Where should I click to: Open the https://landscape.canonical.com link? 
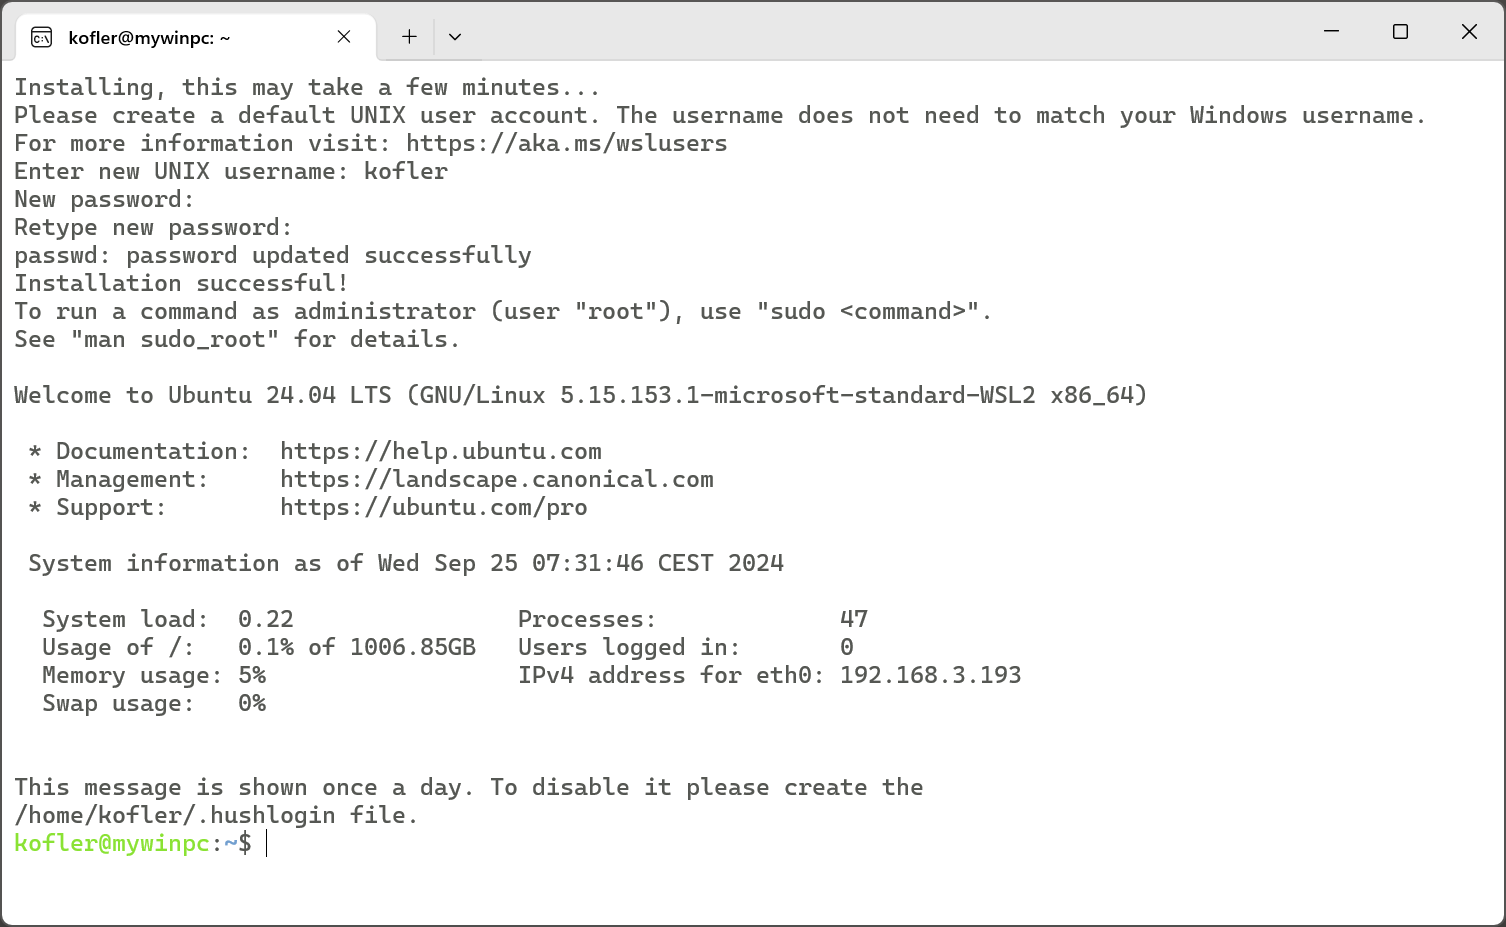(497, 479)
